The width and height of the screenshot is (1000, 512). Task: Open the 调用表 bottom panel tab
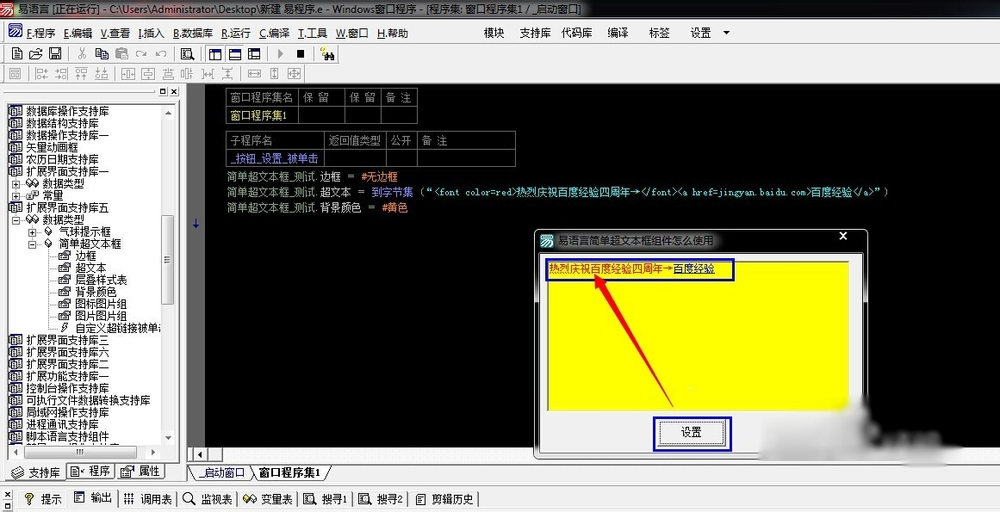point(149,499)
